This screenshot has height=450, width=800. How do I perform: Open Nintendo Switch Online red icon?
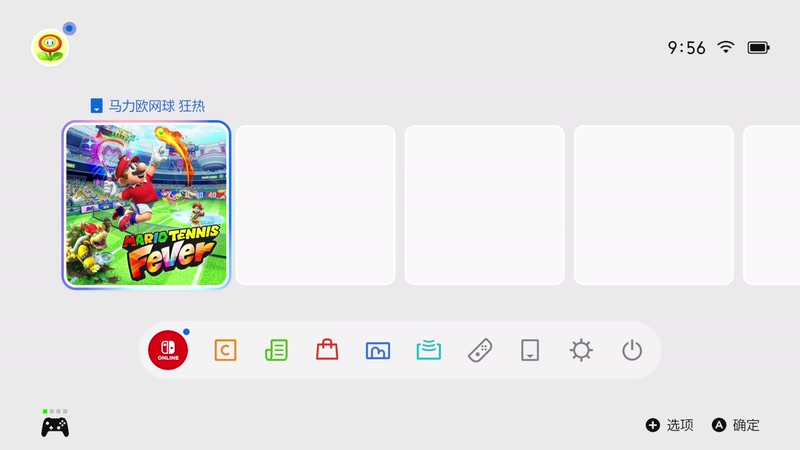[x=168, y=350]
